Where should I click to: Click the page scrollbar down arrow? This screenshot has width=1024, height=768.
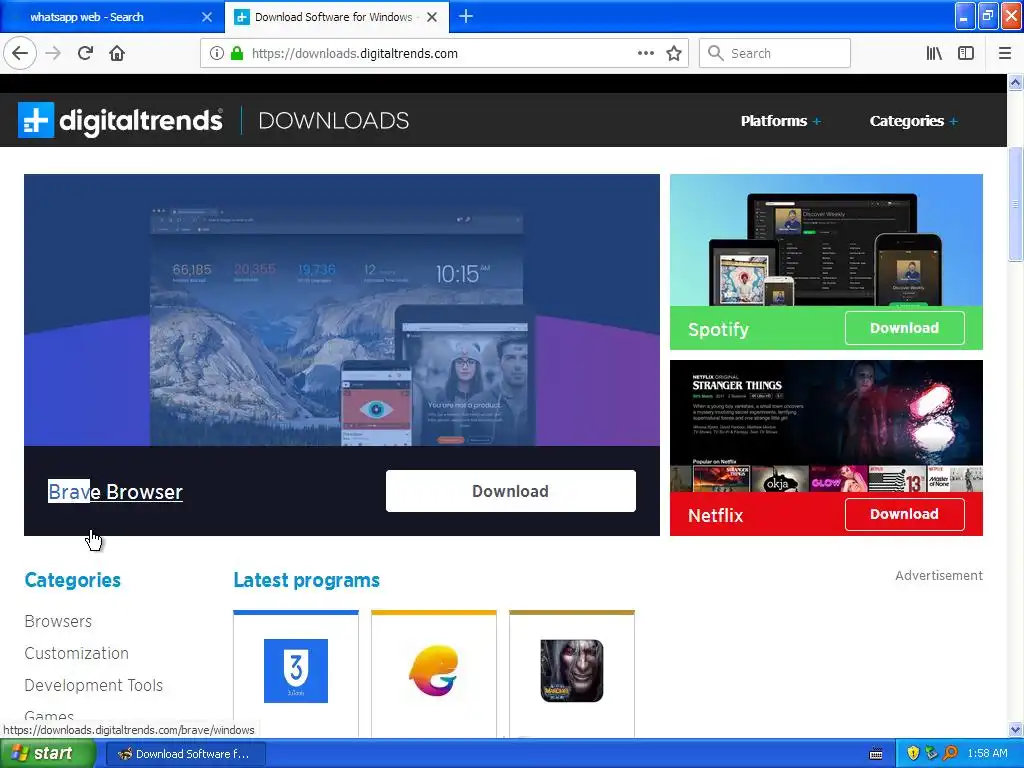(1016, 729)
